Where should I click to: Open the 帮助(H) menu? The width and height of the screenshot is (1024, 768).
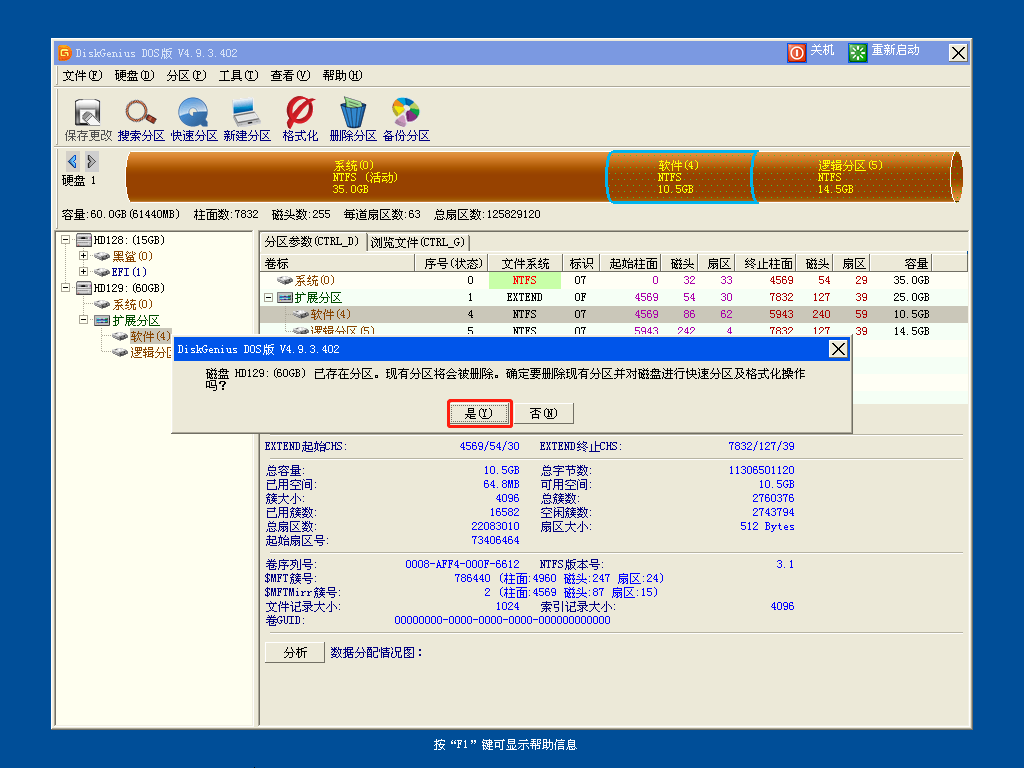(342, 75)
